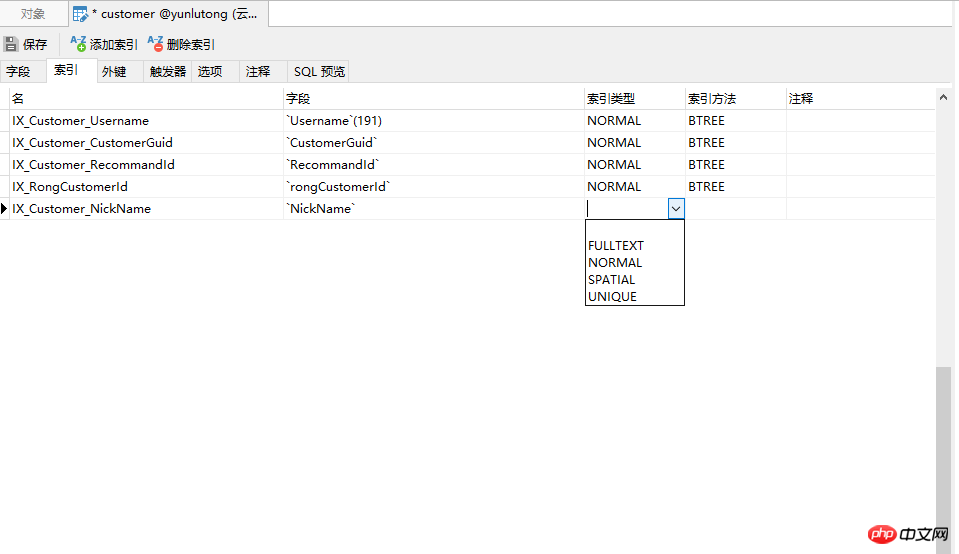Click the add index (添加索引) icon
The height and width of the screenshot is (554, 959).
(x=78, y=43)
